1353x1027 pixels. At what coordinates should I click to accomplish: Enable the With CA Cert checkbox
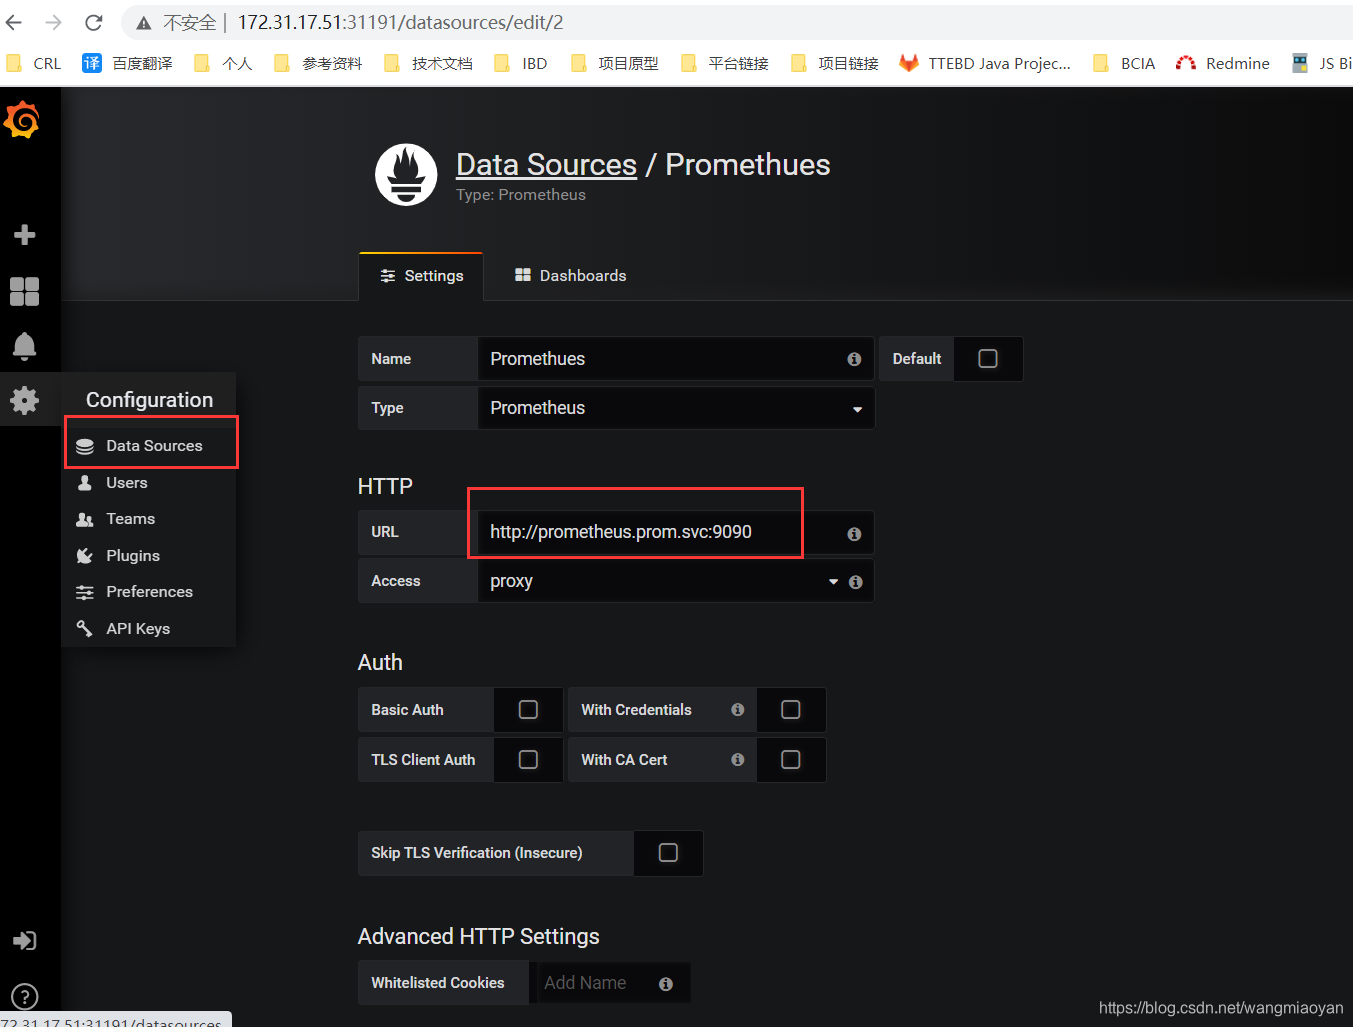click(791, 760)
